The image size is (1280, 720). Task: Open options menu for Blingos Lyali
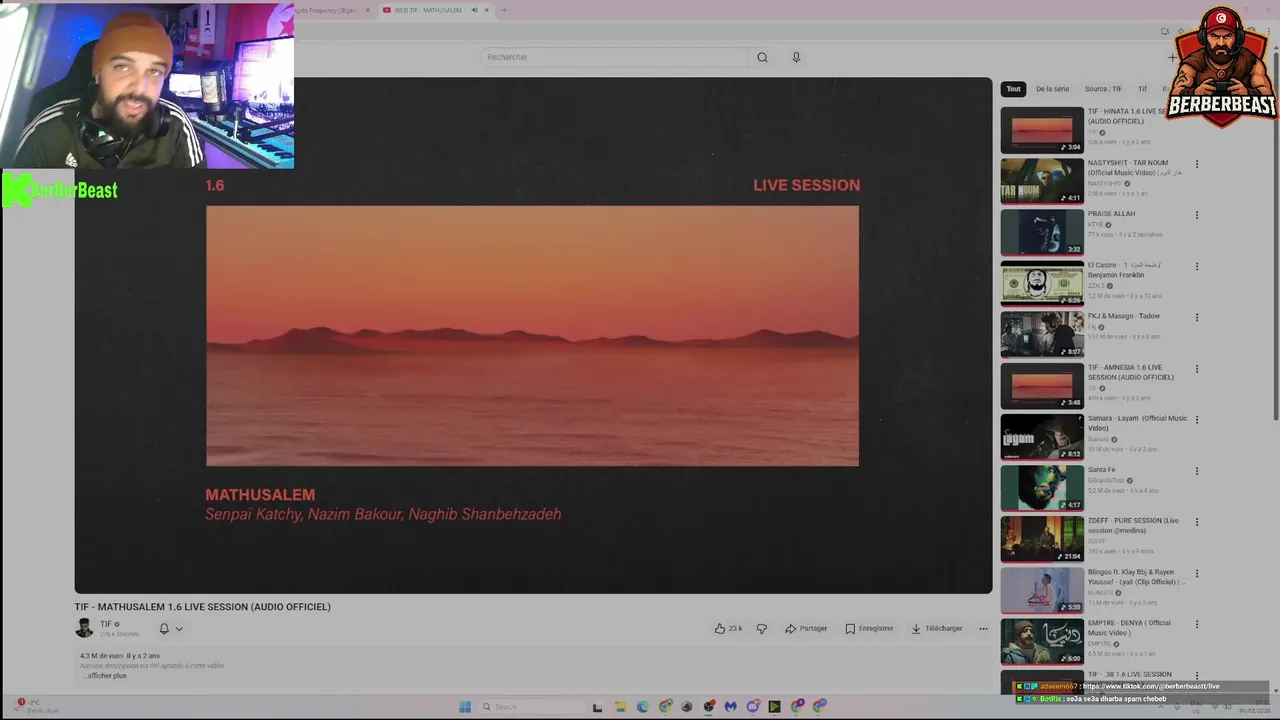[1196, 574]
